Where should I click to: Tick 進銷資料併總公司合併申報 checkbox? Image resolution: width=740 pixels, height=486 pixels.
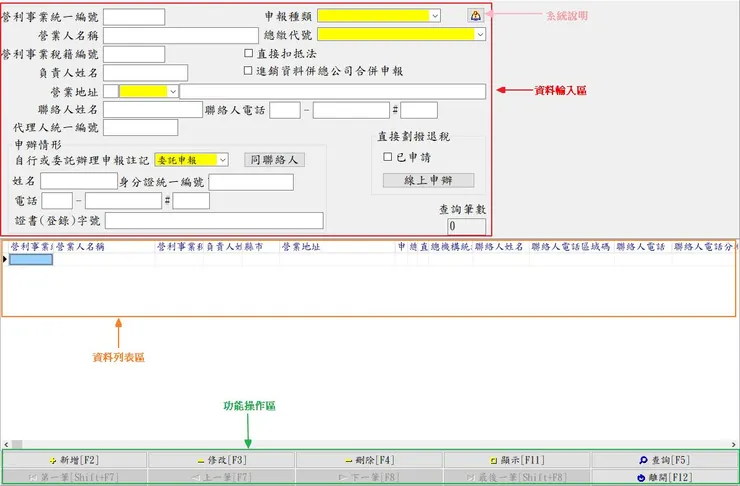248,70
